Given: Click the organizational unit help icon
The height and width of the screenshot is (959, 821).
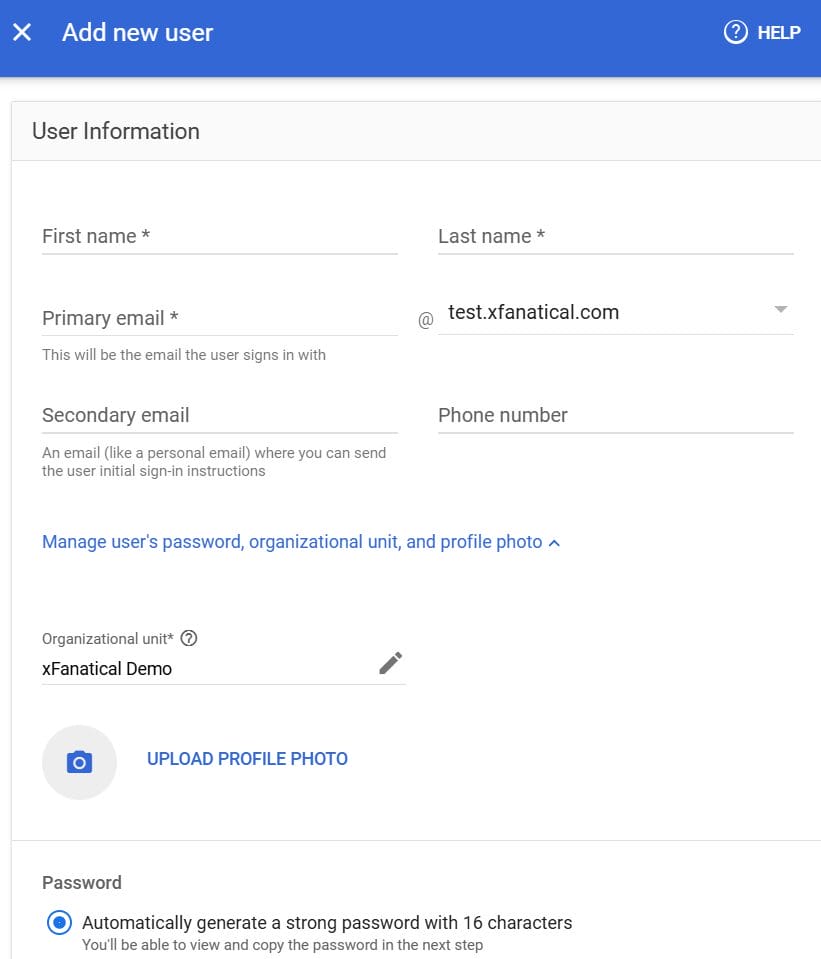Looking at the screenshot, I should pos(189,638).
